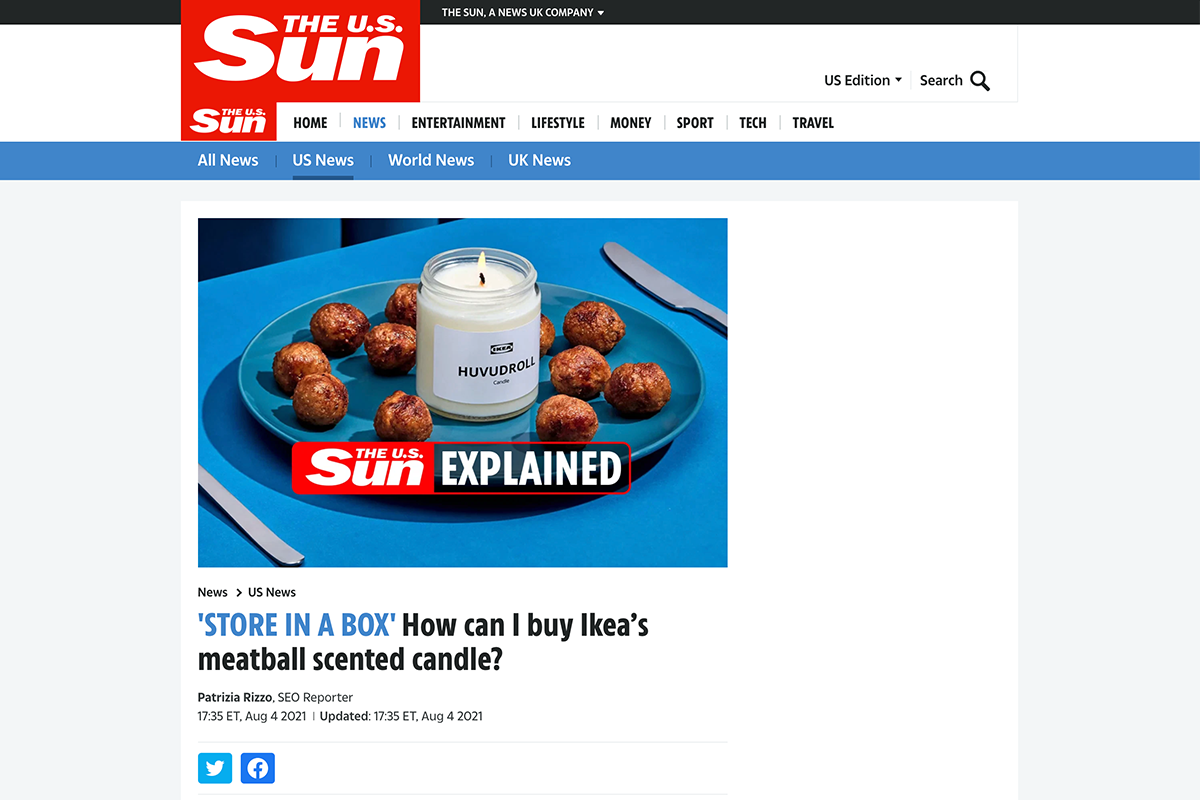Select the Tech navigation item
Image resolution: width=1200 pixels, height=800 pixels.
753,123
